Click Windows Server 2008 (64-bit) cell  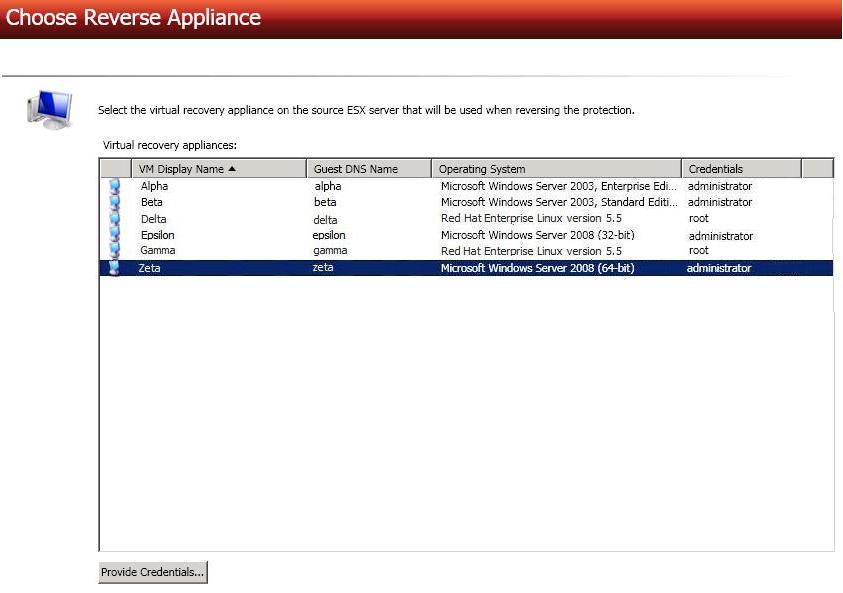point(538,268)
